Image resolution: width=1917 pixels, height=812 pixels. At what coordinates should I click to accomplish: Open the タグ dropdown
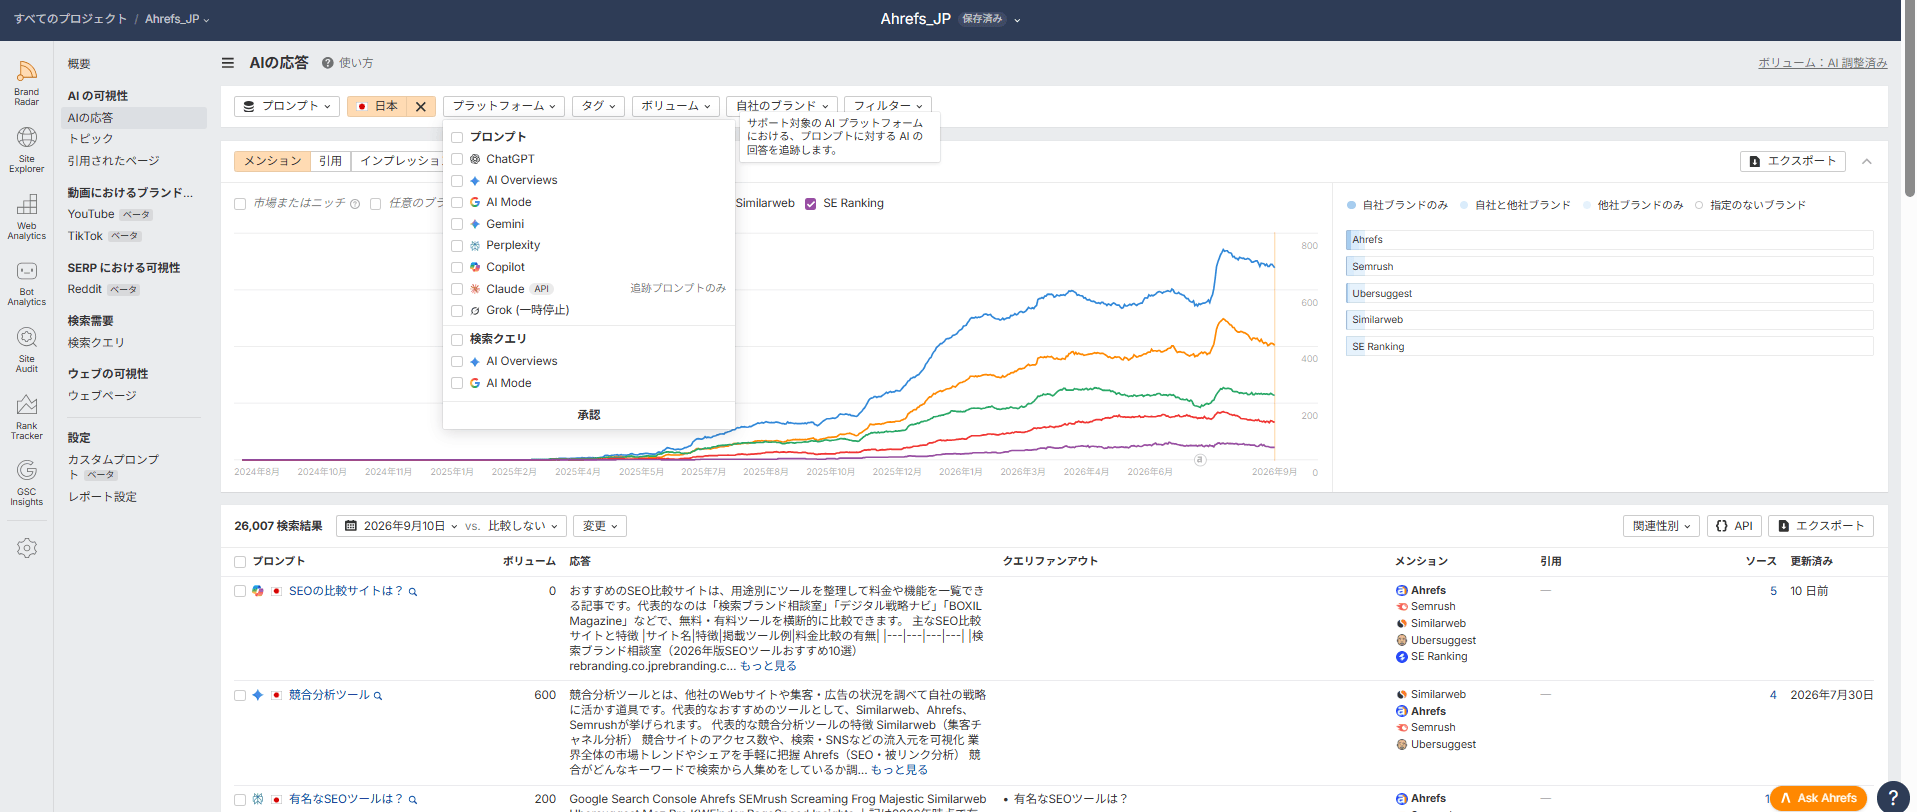[x=598, y=106]
